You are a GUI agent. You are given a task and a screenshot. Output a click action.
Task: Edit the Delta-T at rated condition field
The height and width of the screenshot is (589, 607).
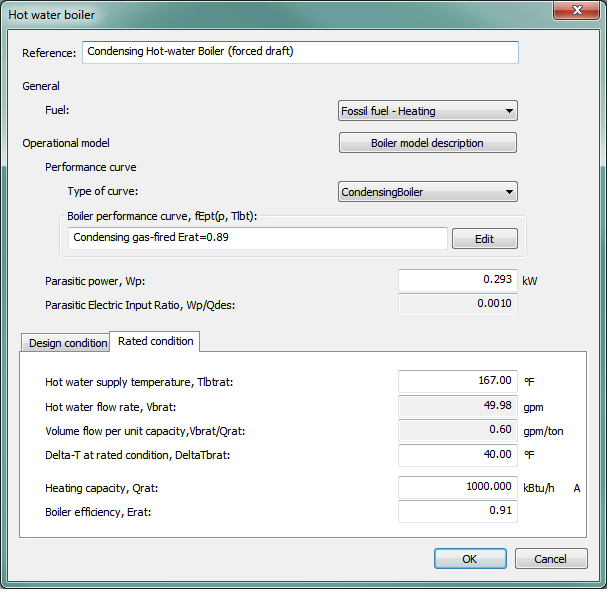coord(457,455)
